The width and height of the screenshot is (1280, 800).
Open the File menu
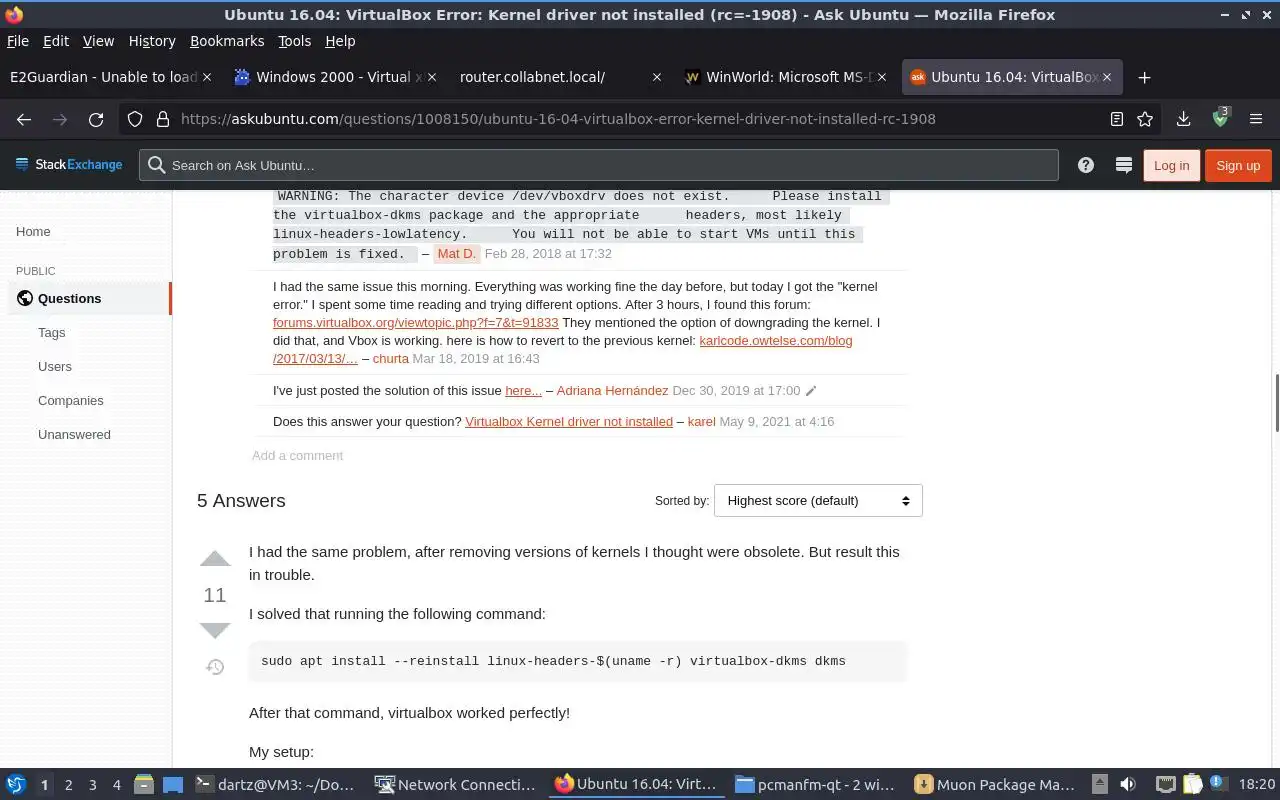(17, 41)
